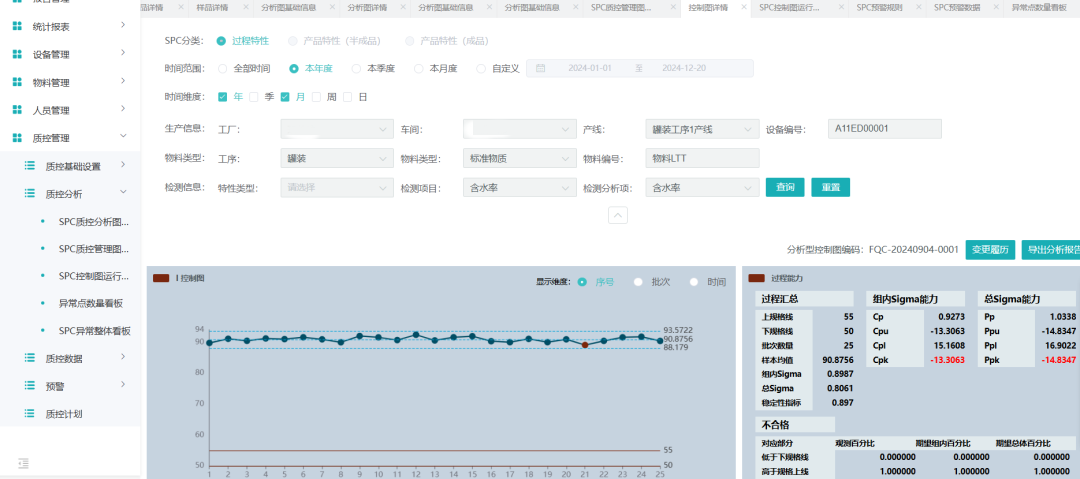Click the 物料编号 input field
The image size is (1080, 479).
pos(702,158)
